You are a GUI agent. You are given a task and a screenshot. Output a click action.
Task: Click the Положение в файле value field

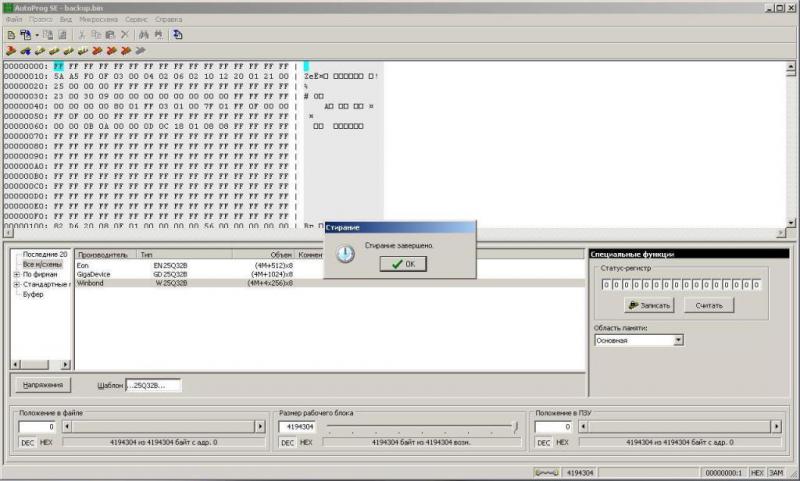click(37, 426)
